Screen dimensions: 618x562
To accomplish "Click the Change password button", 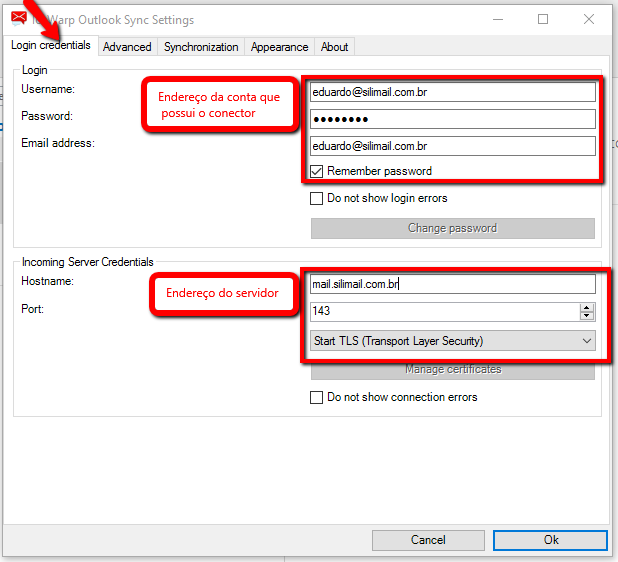I will [x=452, y=228].
